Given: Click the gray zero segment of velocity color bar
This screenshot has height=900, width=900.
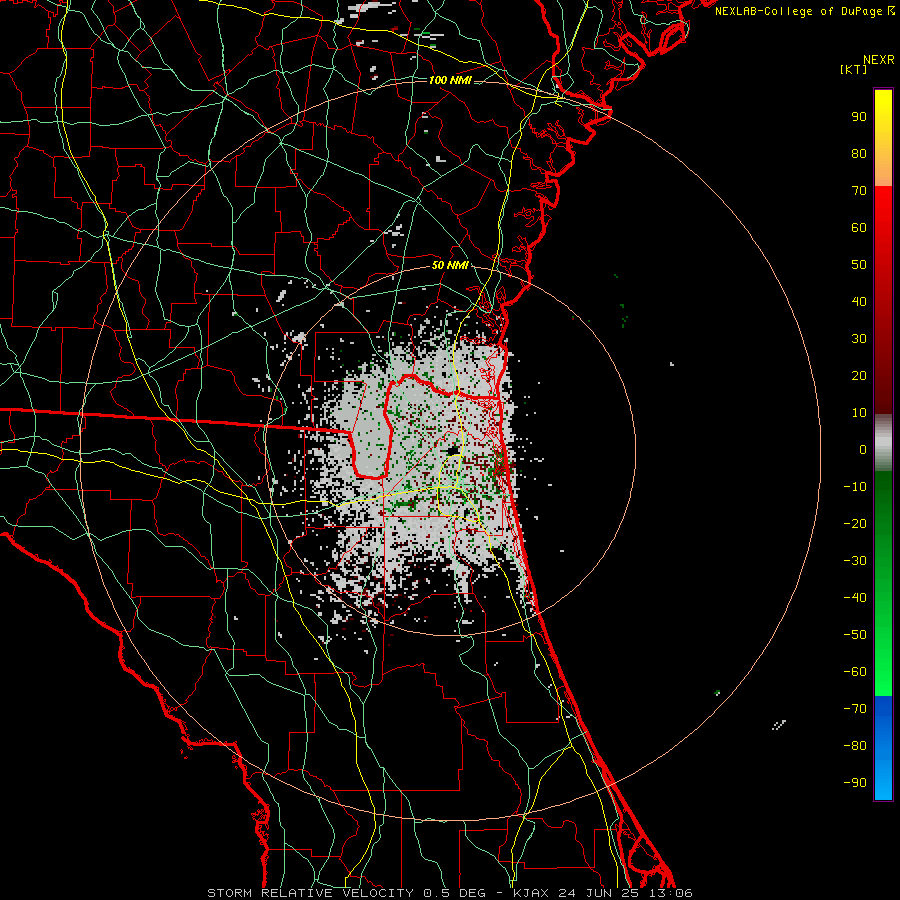Looking at the screenshot, I should coord(883,443).
